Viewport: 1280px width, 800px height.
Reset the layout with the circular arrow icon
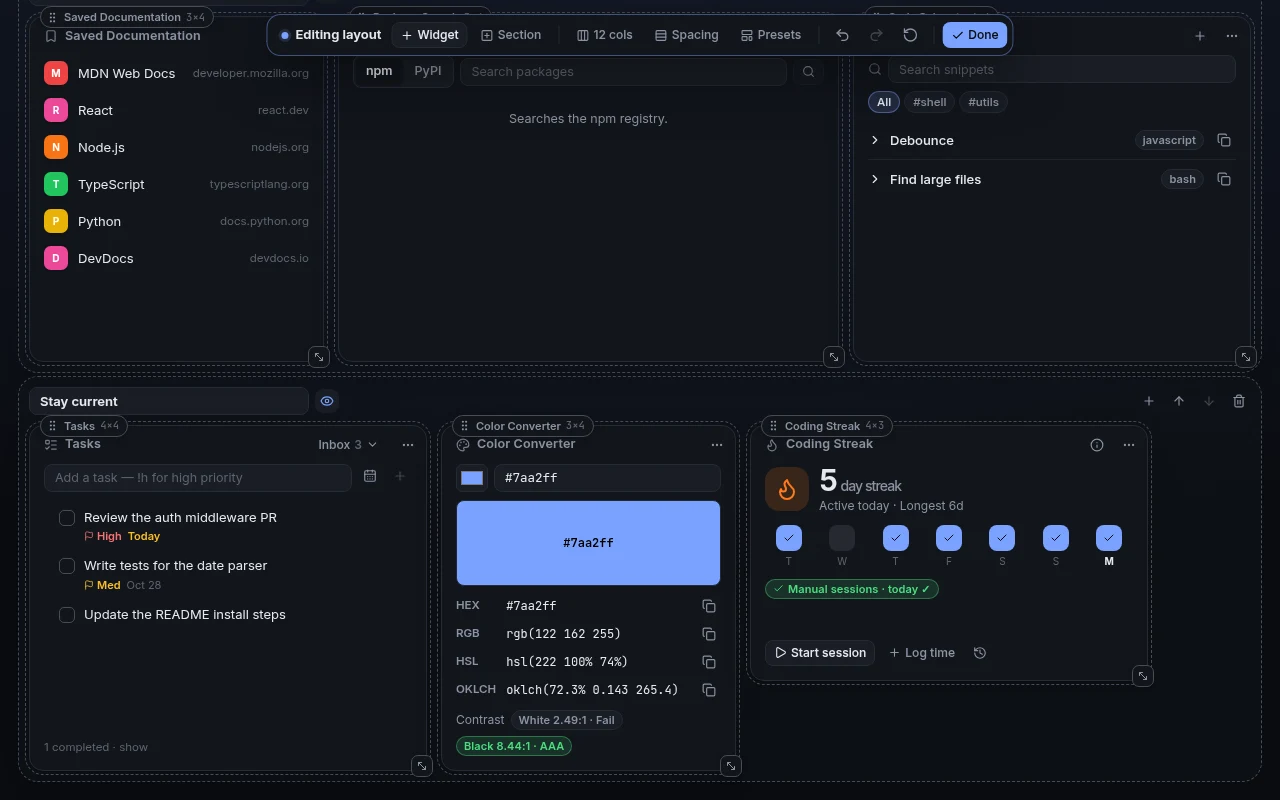coord(910,35)
